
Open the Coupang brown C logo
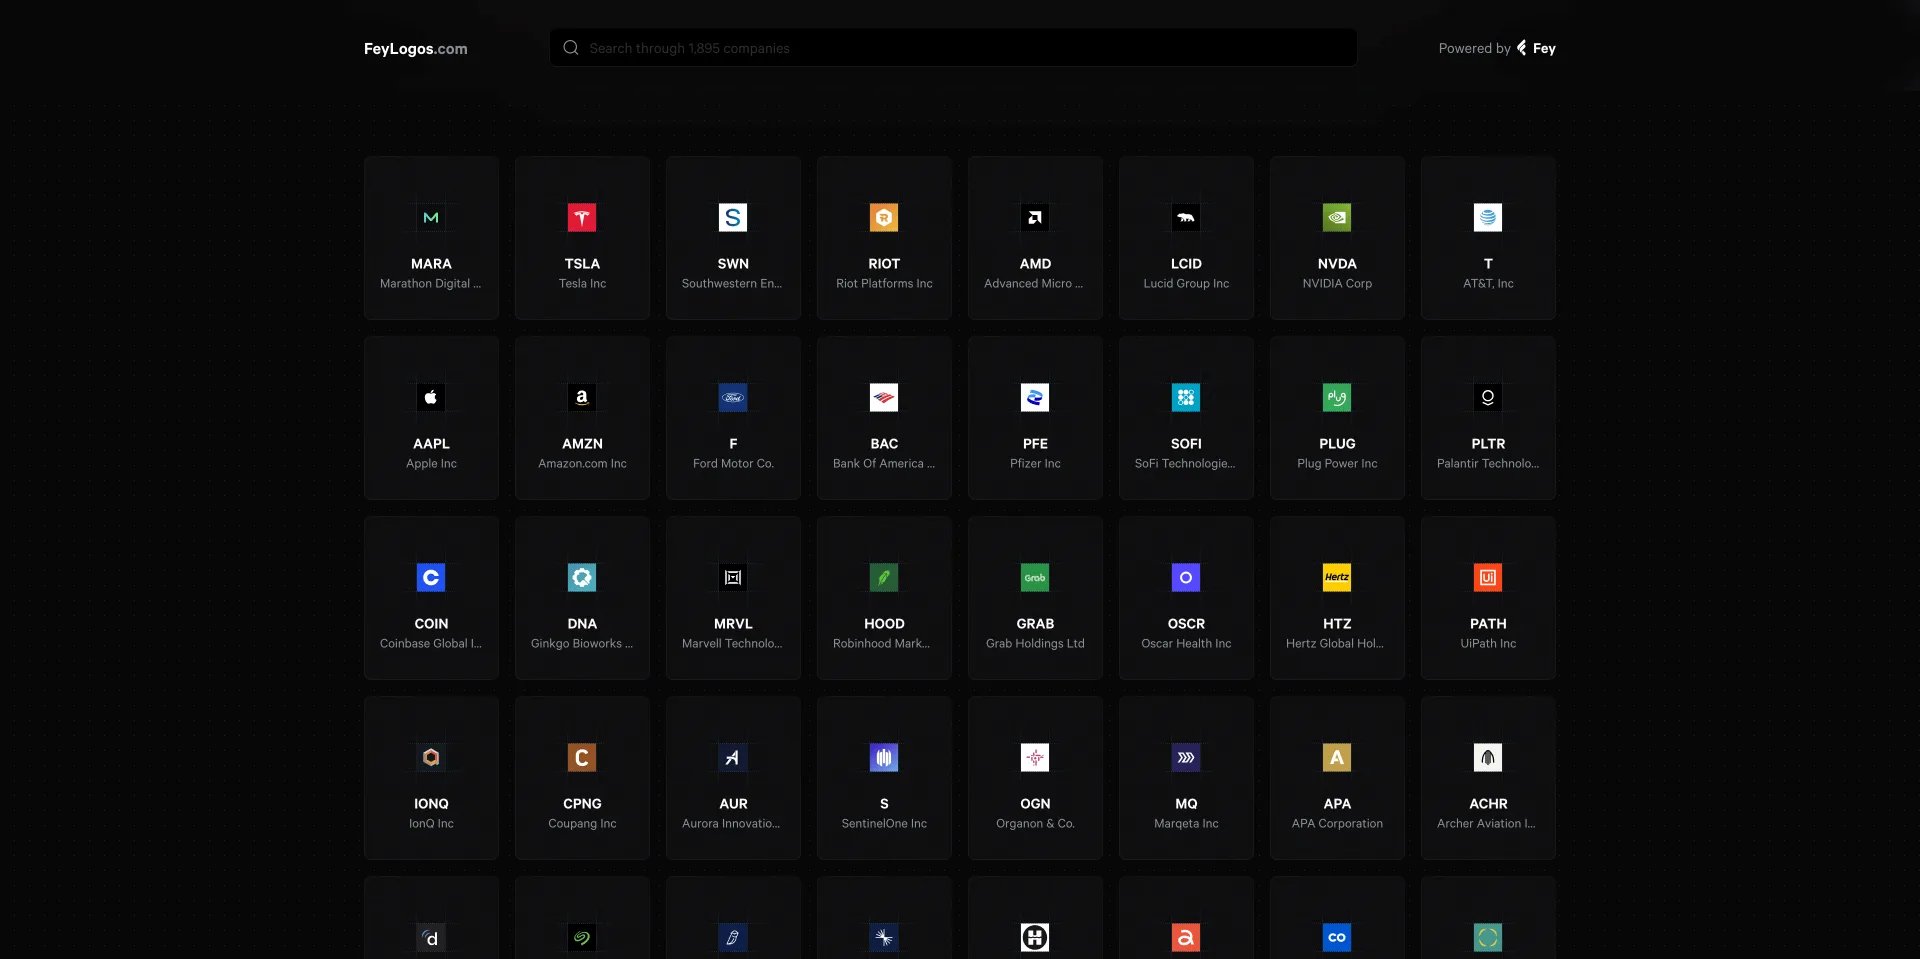point(582,757)
